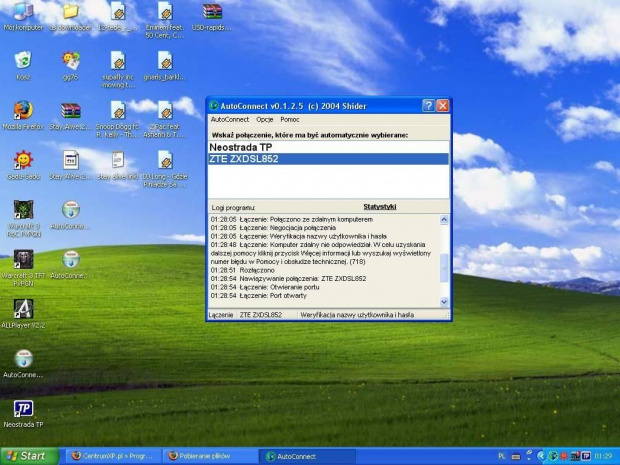This screenshot has width=620, height=465.
Task: Open the Neostrada TP desktop shortcut
Action: pyautogui.click(x=23, y=409)
